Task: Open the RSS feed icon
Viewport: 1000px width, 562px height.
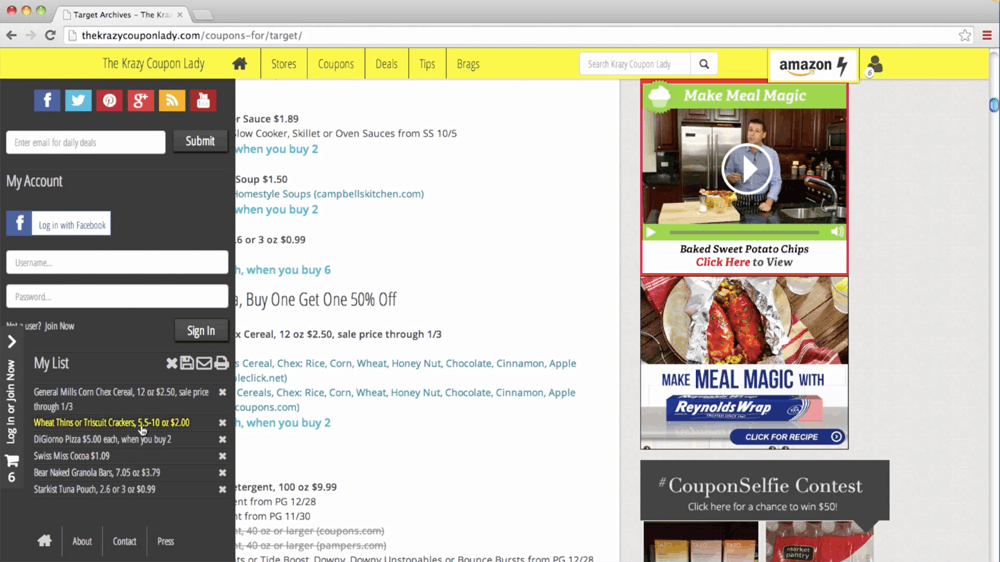Action: (x=172, y=100)
